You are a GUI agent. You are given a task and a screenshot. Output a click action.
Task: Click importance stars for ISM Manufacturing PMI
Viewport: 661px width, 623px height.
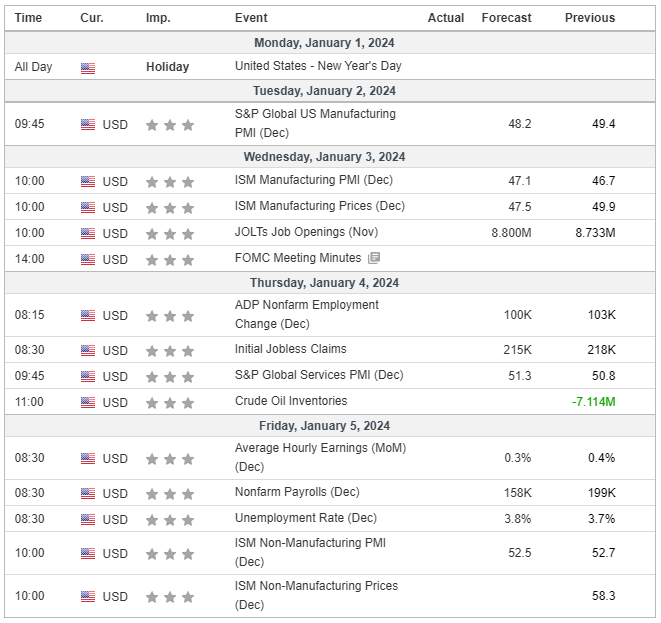click(170, 182)
